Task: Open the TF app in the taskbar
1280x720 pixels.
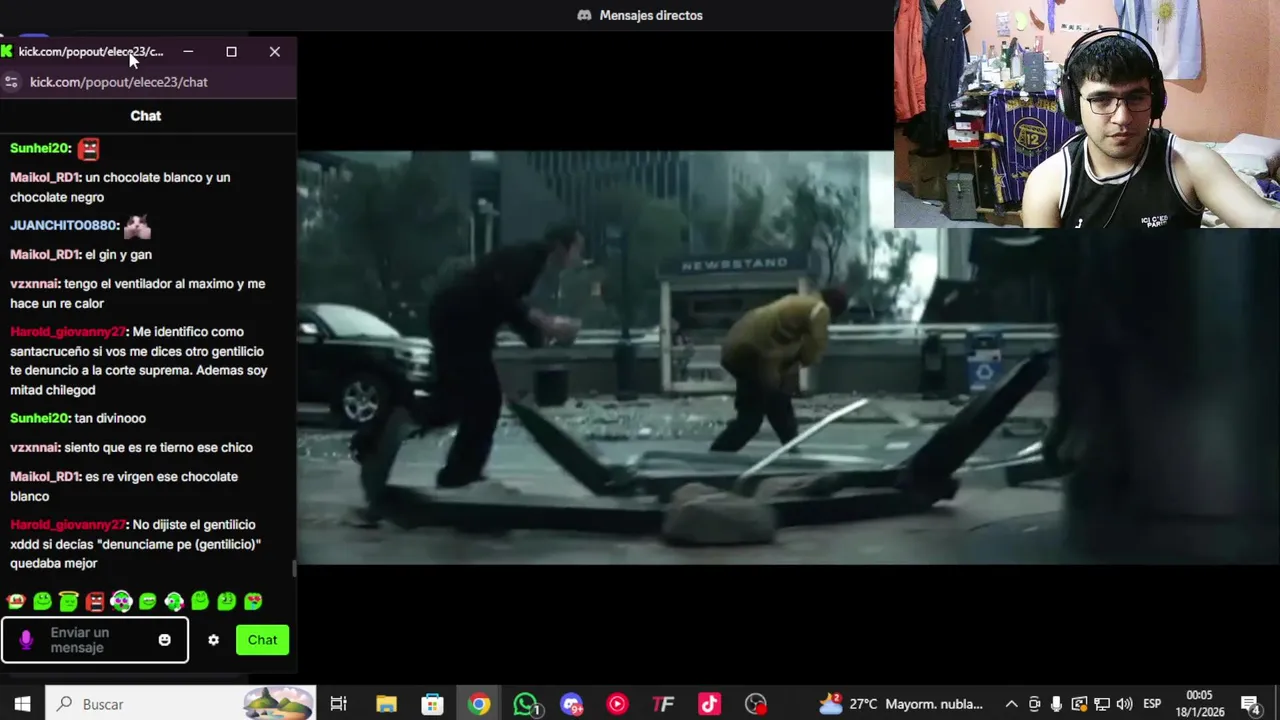Action: 663,704
